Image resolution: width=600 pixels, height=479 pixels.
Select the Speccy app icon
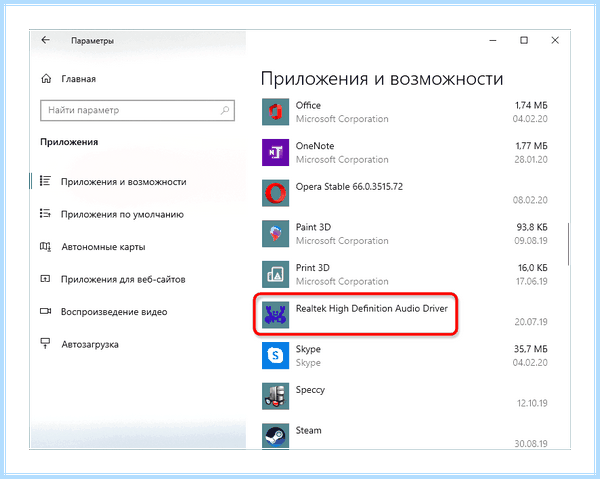tap(275, 396)
